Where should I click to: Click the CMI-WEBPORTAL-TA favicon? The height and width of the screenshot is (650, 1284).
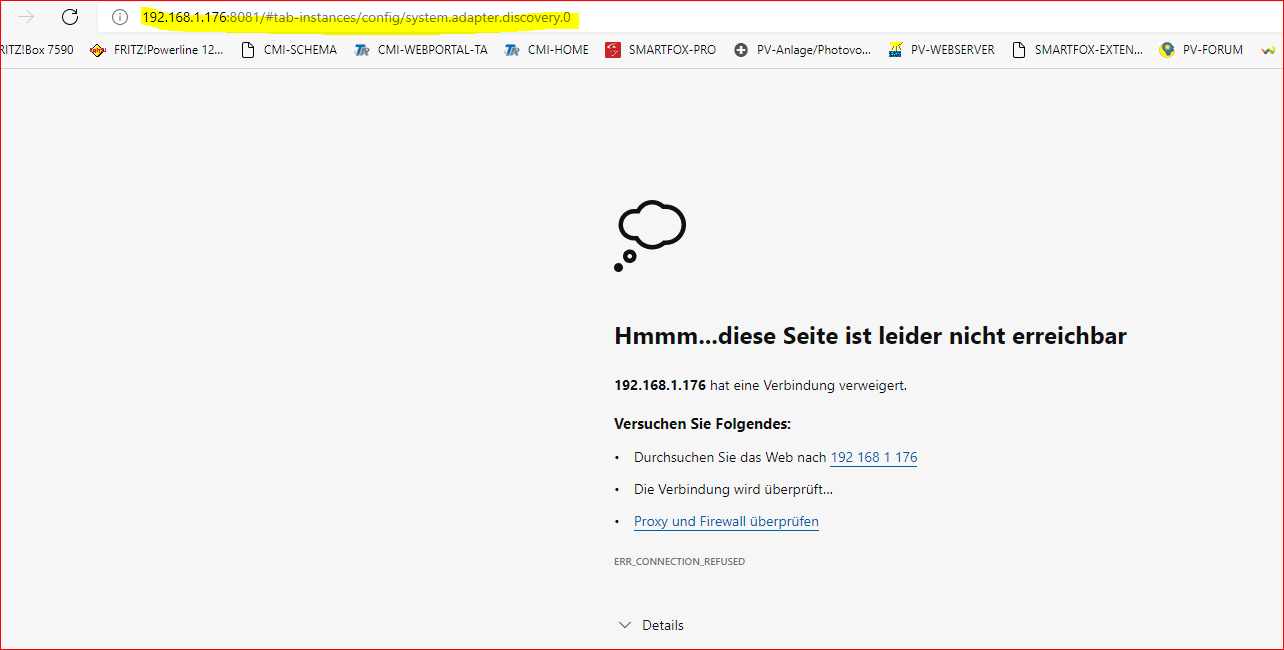(x=362, y=50)
